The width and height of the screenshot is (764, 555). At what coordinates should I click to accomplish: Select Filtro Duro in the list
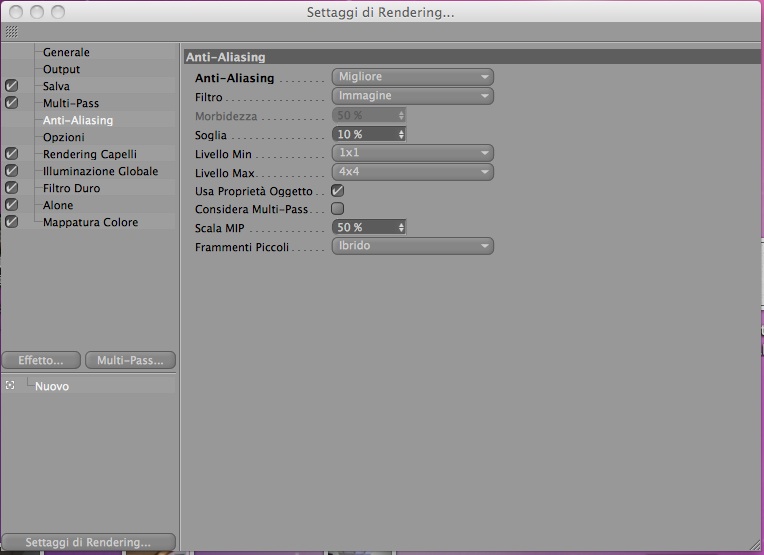72,188
